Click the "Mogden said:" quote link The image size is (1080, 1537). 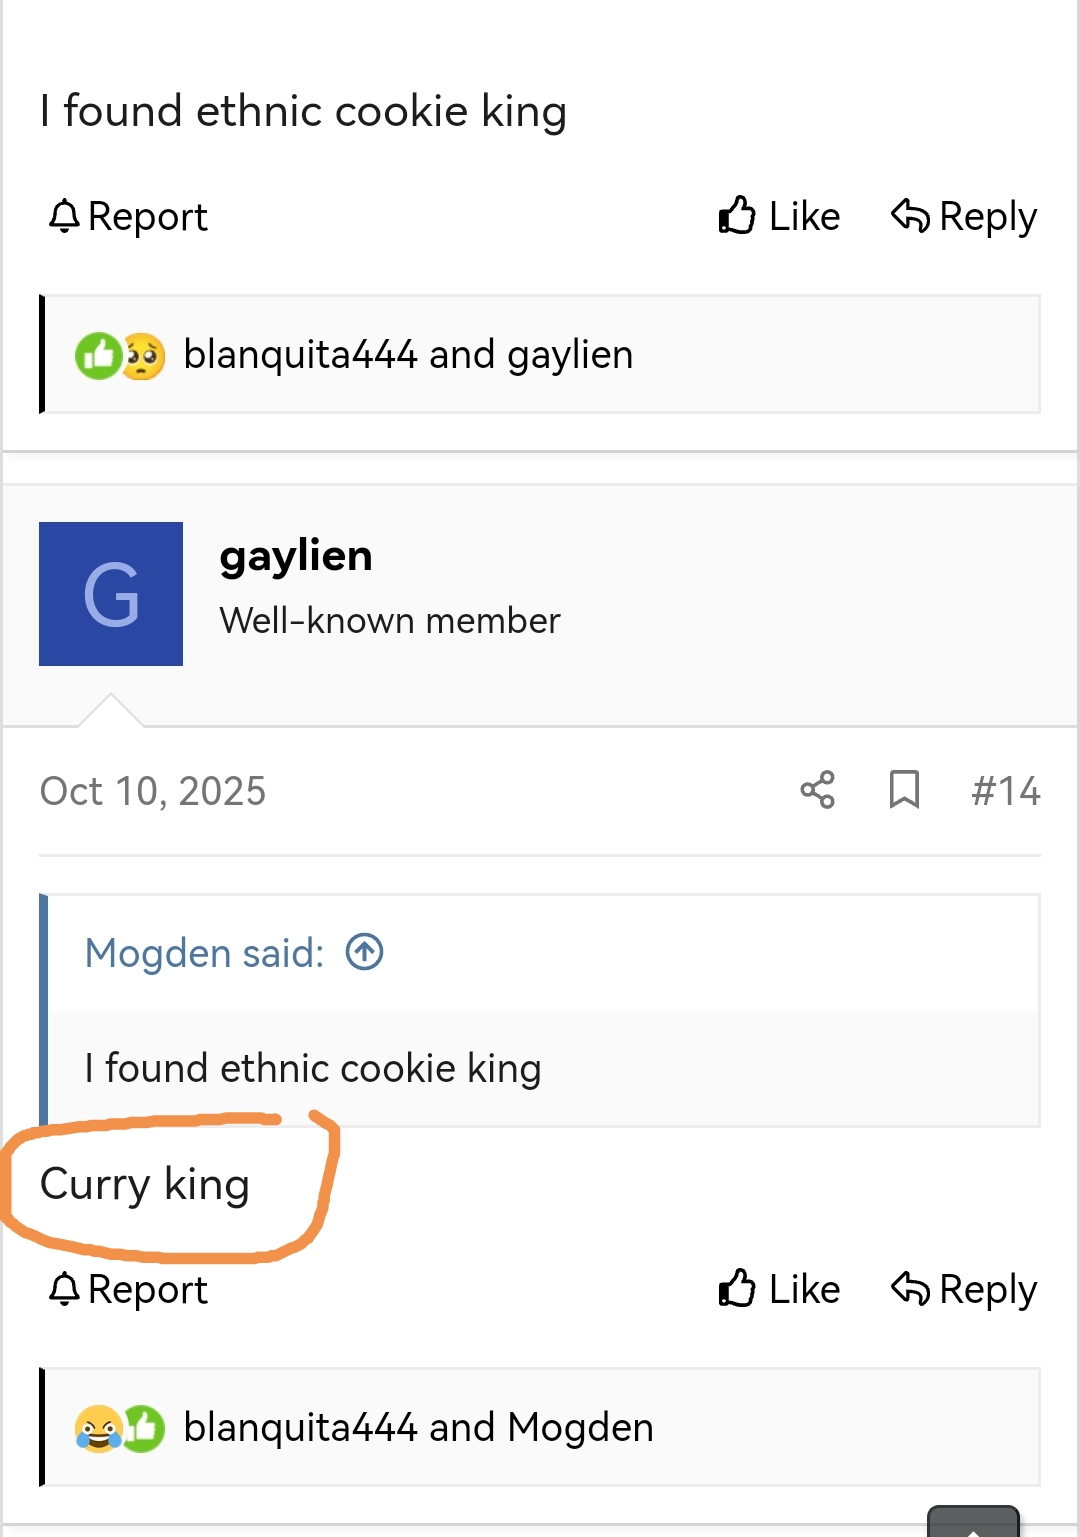pos(205,953)
